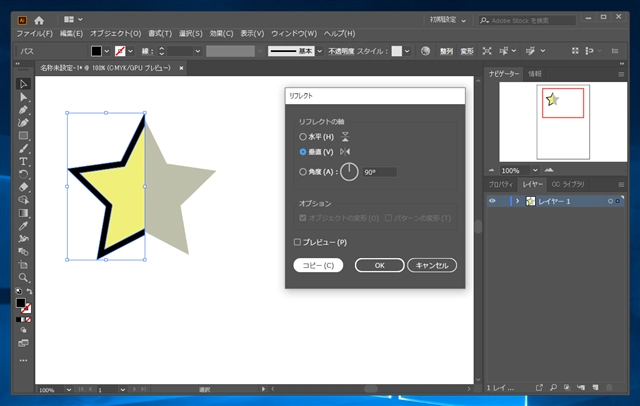
Task: Open the 効果(C) menu
Action: click(x=221, y=33)
